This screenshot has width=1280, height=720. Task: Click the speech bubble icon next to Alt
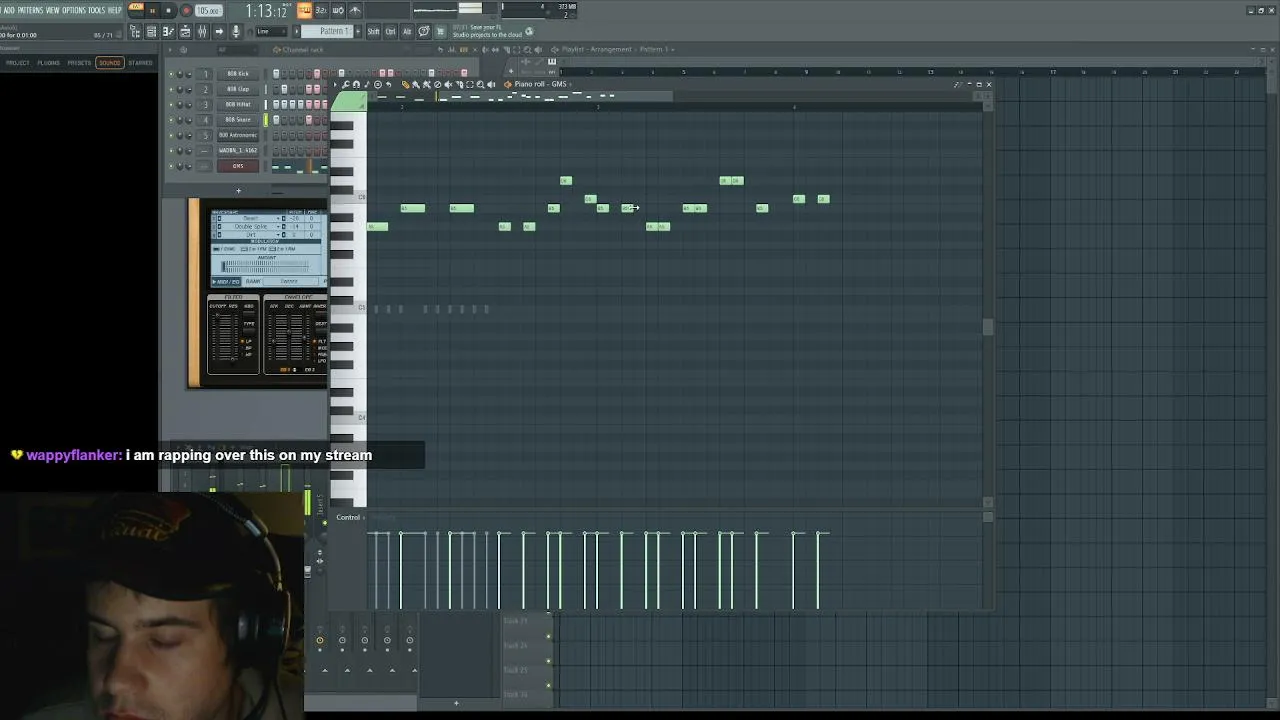click(x=423, y=32)
